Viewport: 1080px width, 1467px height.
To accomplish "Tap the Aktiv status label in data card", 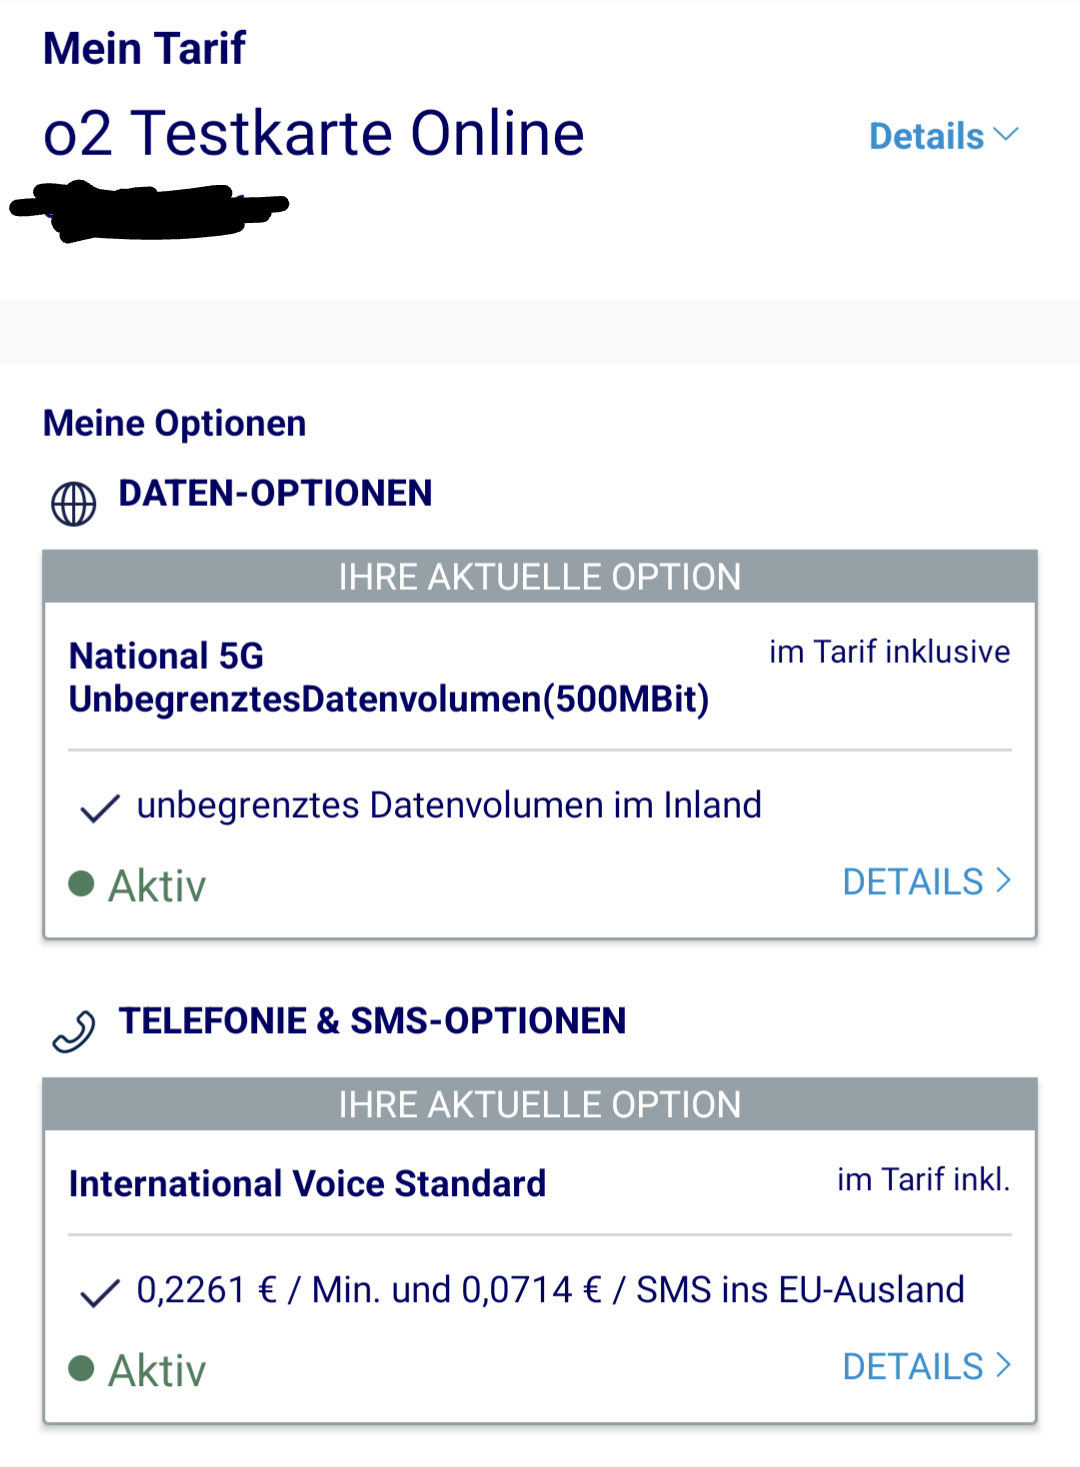I will (157, 886).
